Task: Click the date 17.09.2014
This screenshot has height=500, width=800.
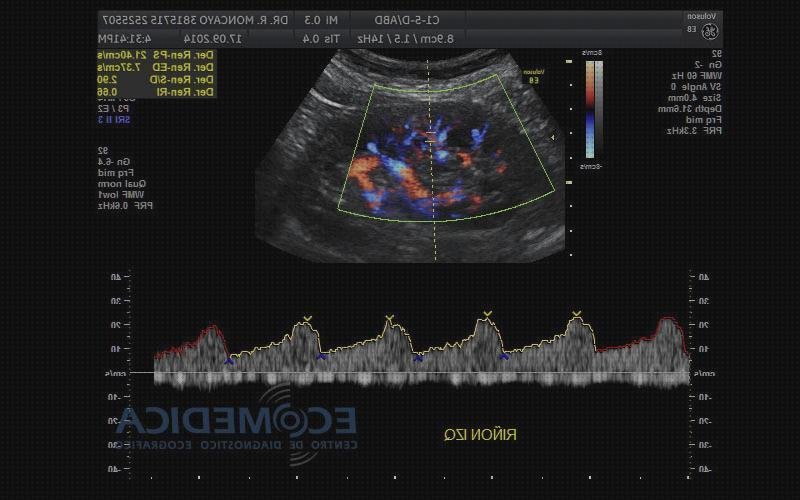Action: pyautogui.click(x=213, y=39)
